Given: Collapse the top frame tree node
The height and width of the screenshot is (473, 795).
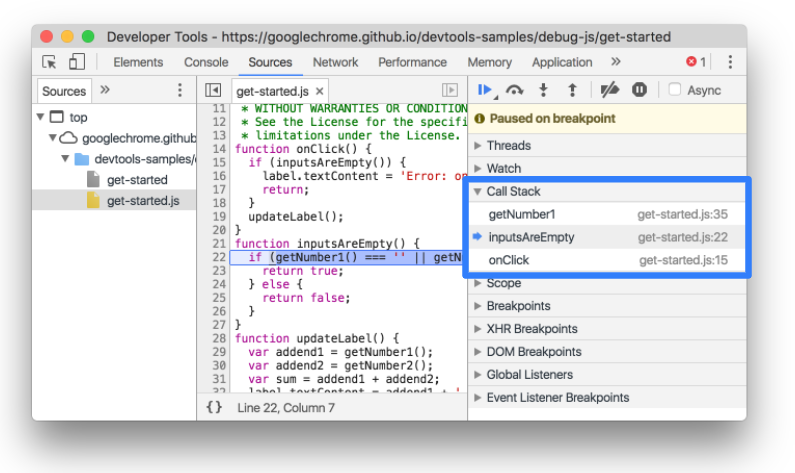Looking at the screenshot, I should 41,117.
